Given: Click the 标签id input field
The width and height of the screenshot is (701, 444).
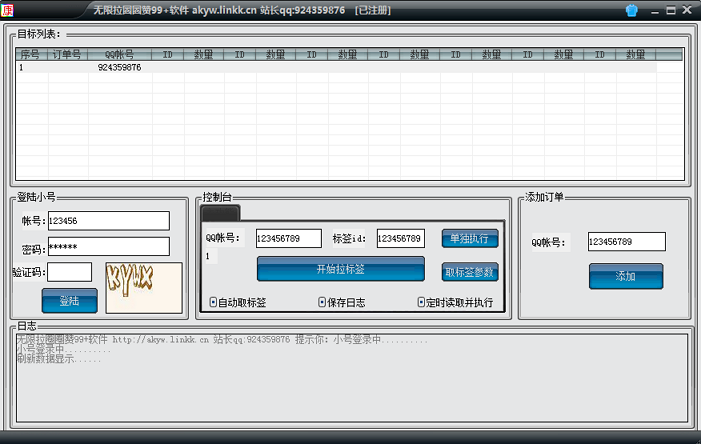Looking at the screenshot, I should click(x=401, y=238).
